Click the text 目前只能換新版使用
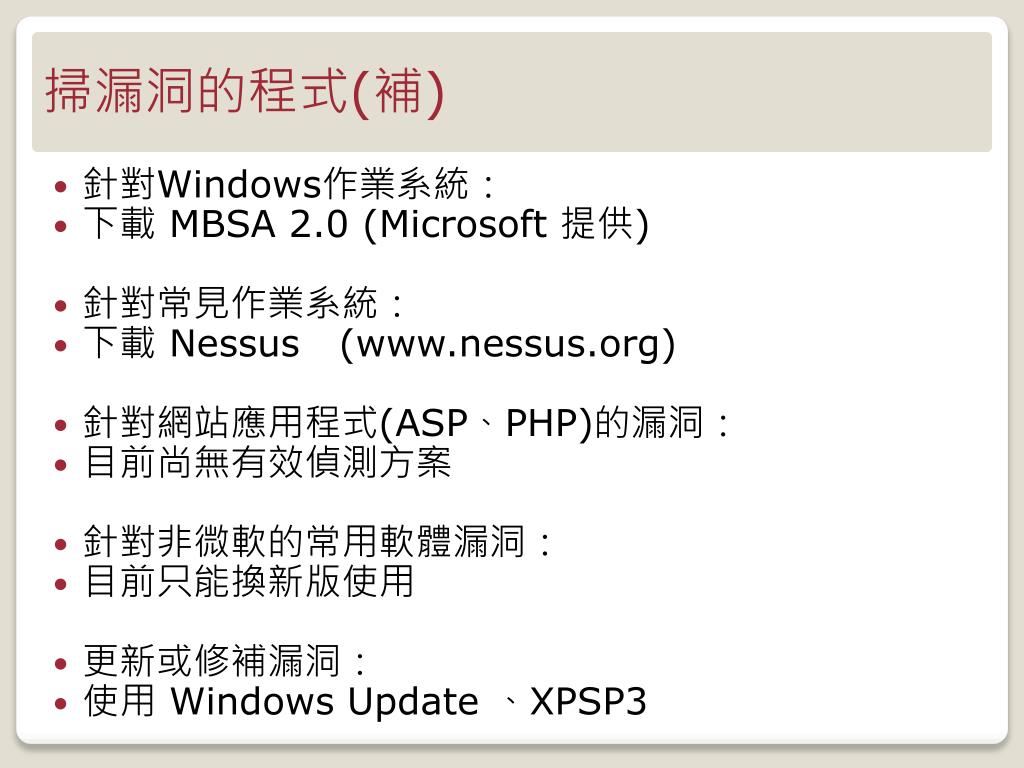The width and height of the screenshot is (1024, 768). coord(249,581)
